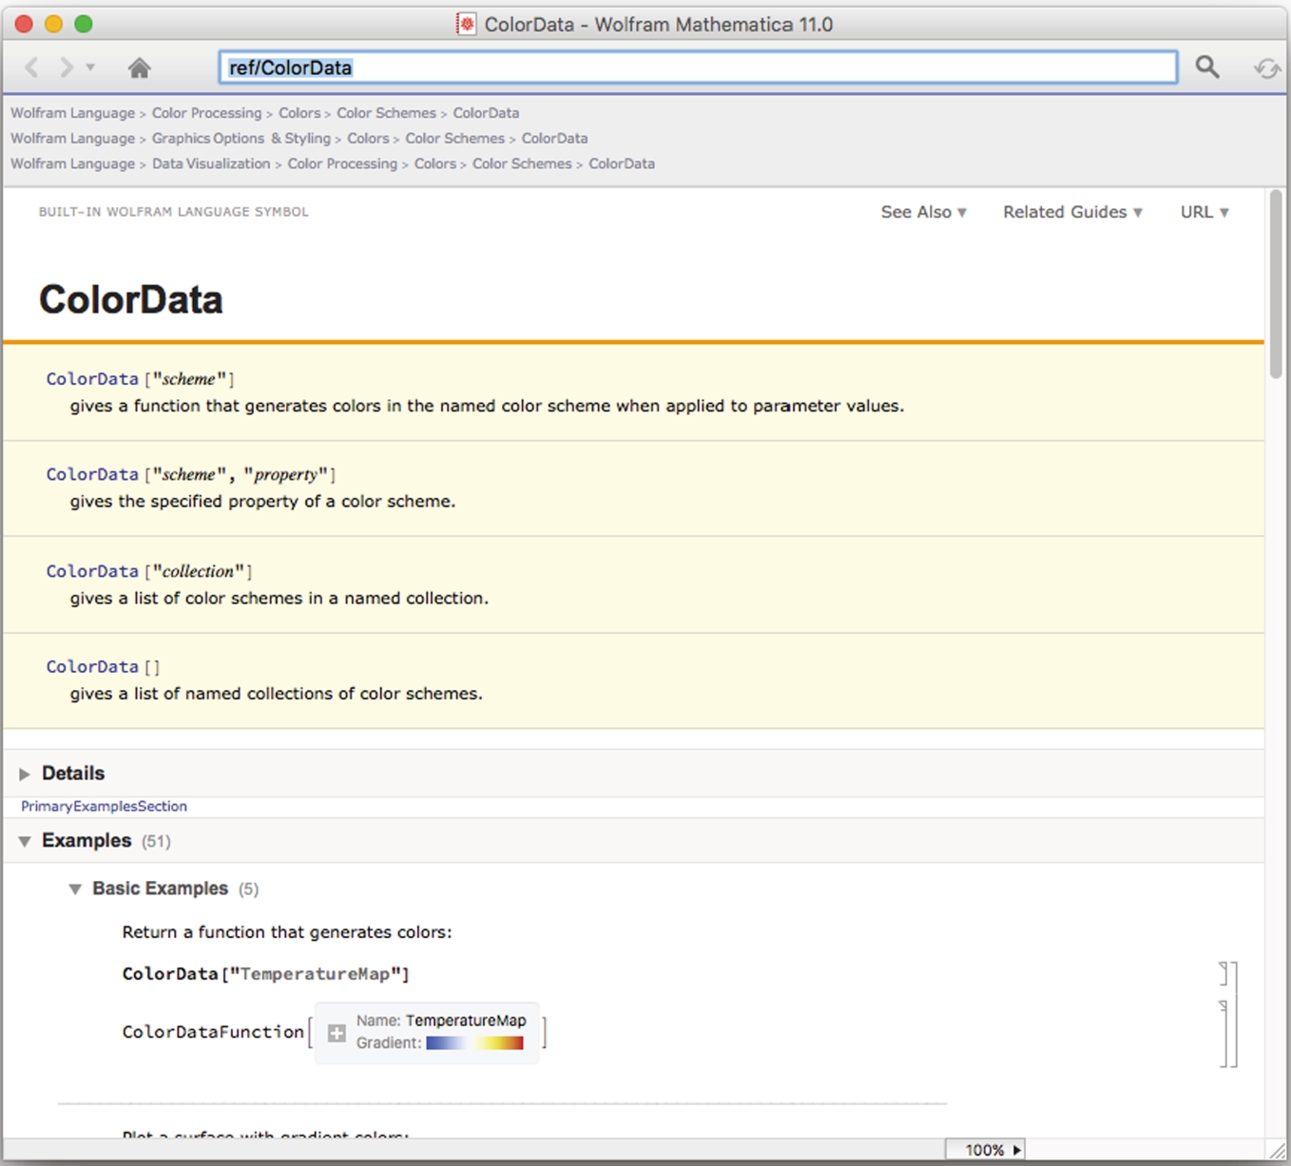Open Color Schemes in first breadcrumb row

coord(386,113)
